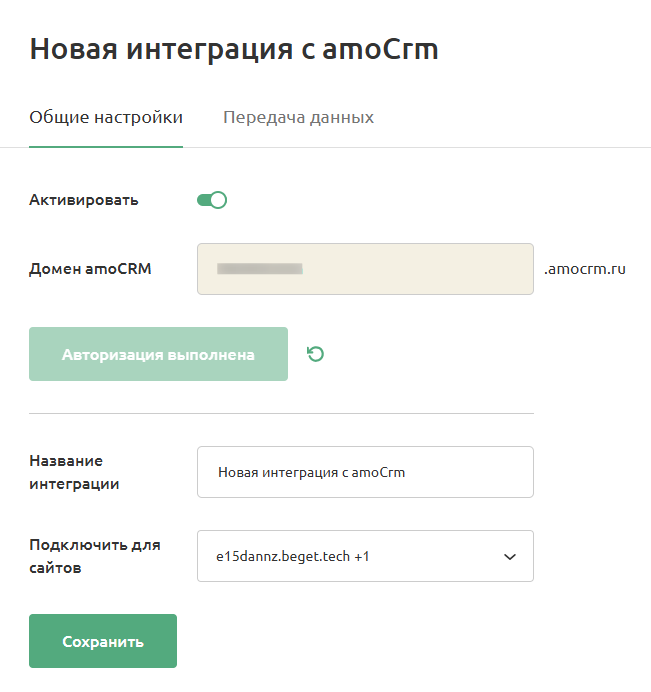Click e15dannz.beget.tech +1 selected value
The height and width of the screenshot is (692, 651).
pos(293,556)
